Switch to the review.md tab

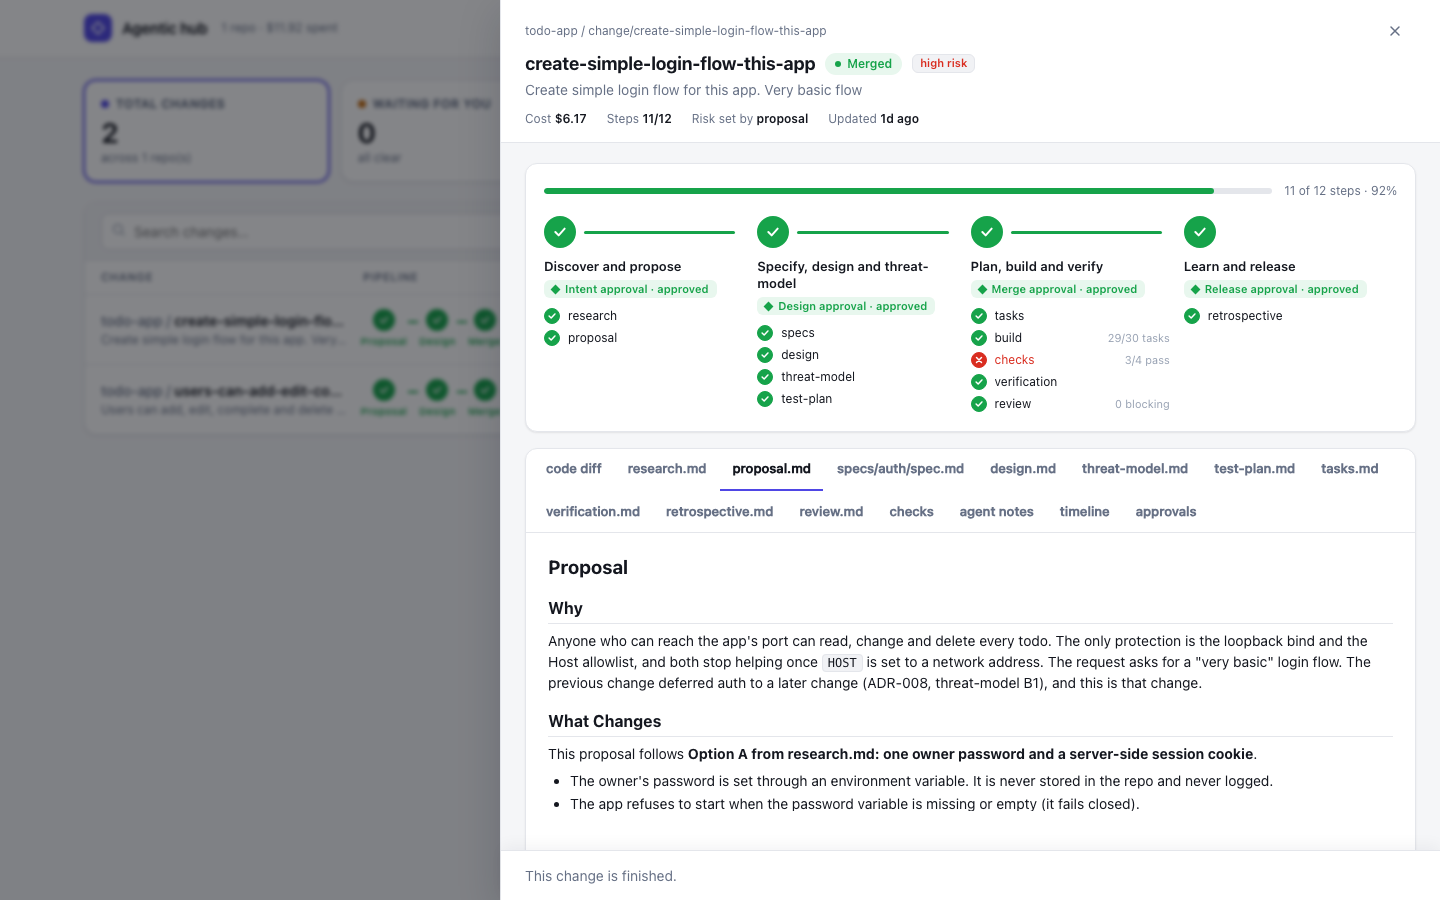831,512
